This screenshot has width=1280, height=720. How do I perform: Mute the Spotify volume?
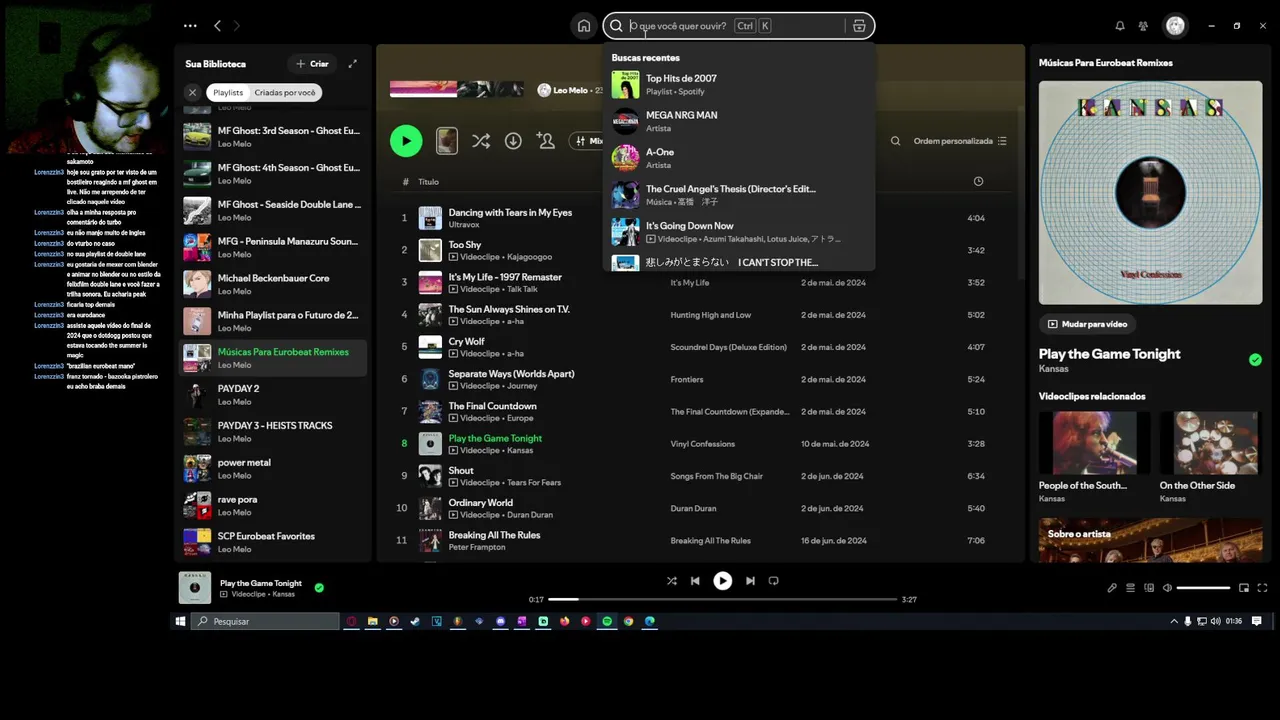1167,588
